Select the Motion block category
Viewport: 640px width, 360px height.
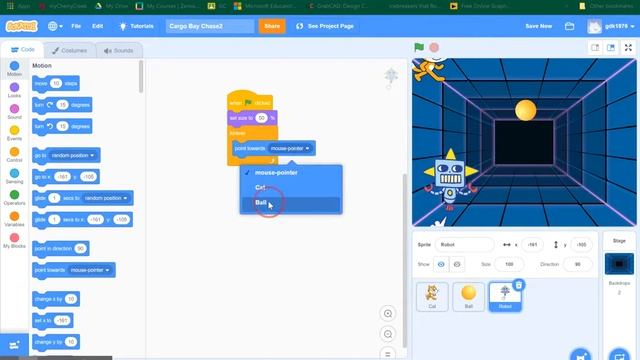(14, 69)
